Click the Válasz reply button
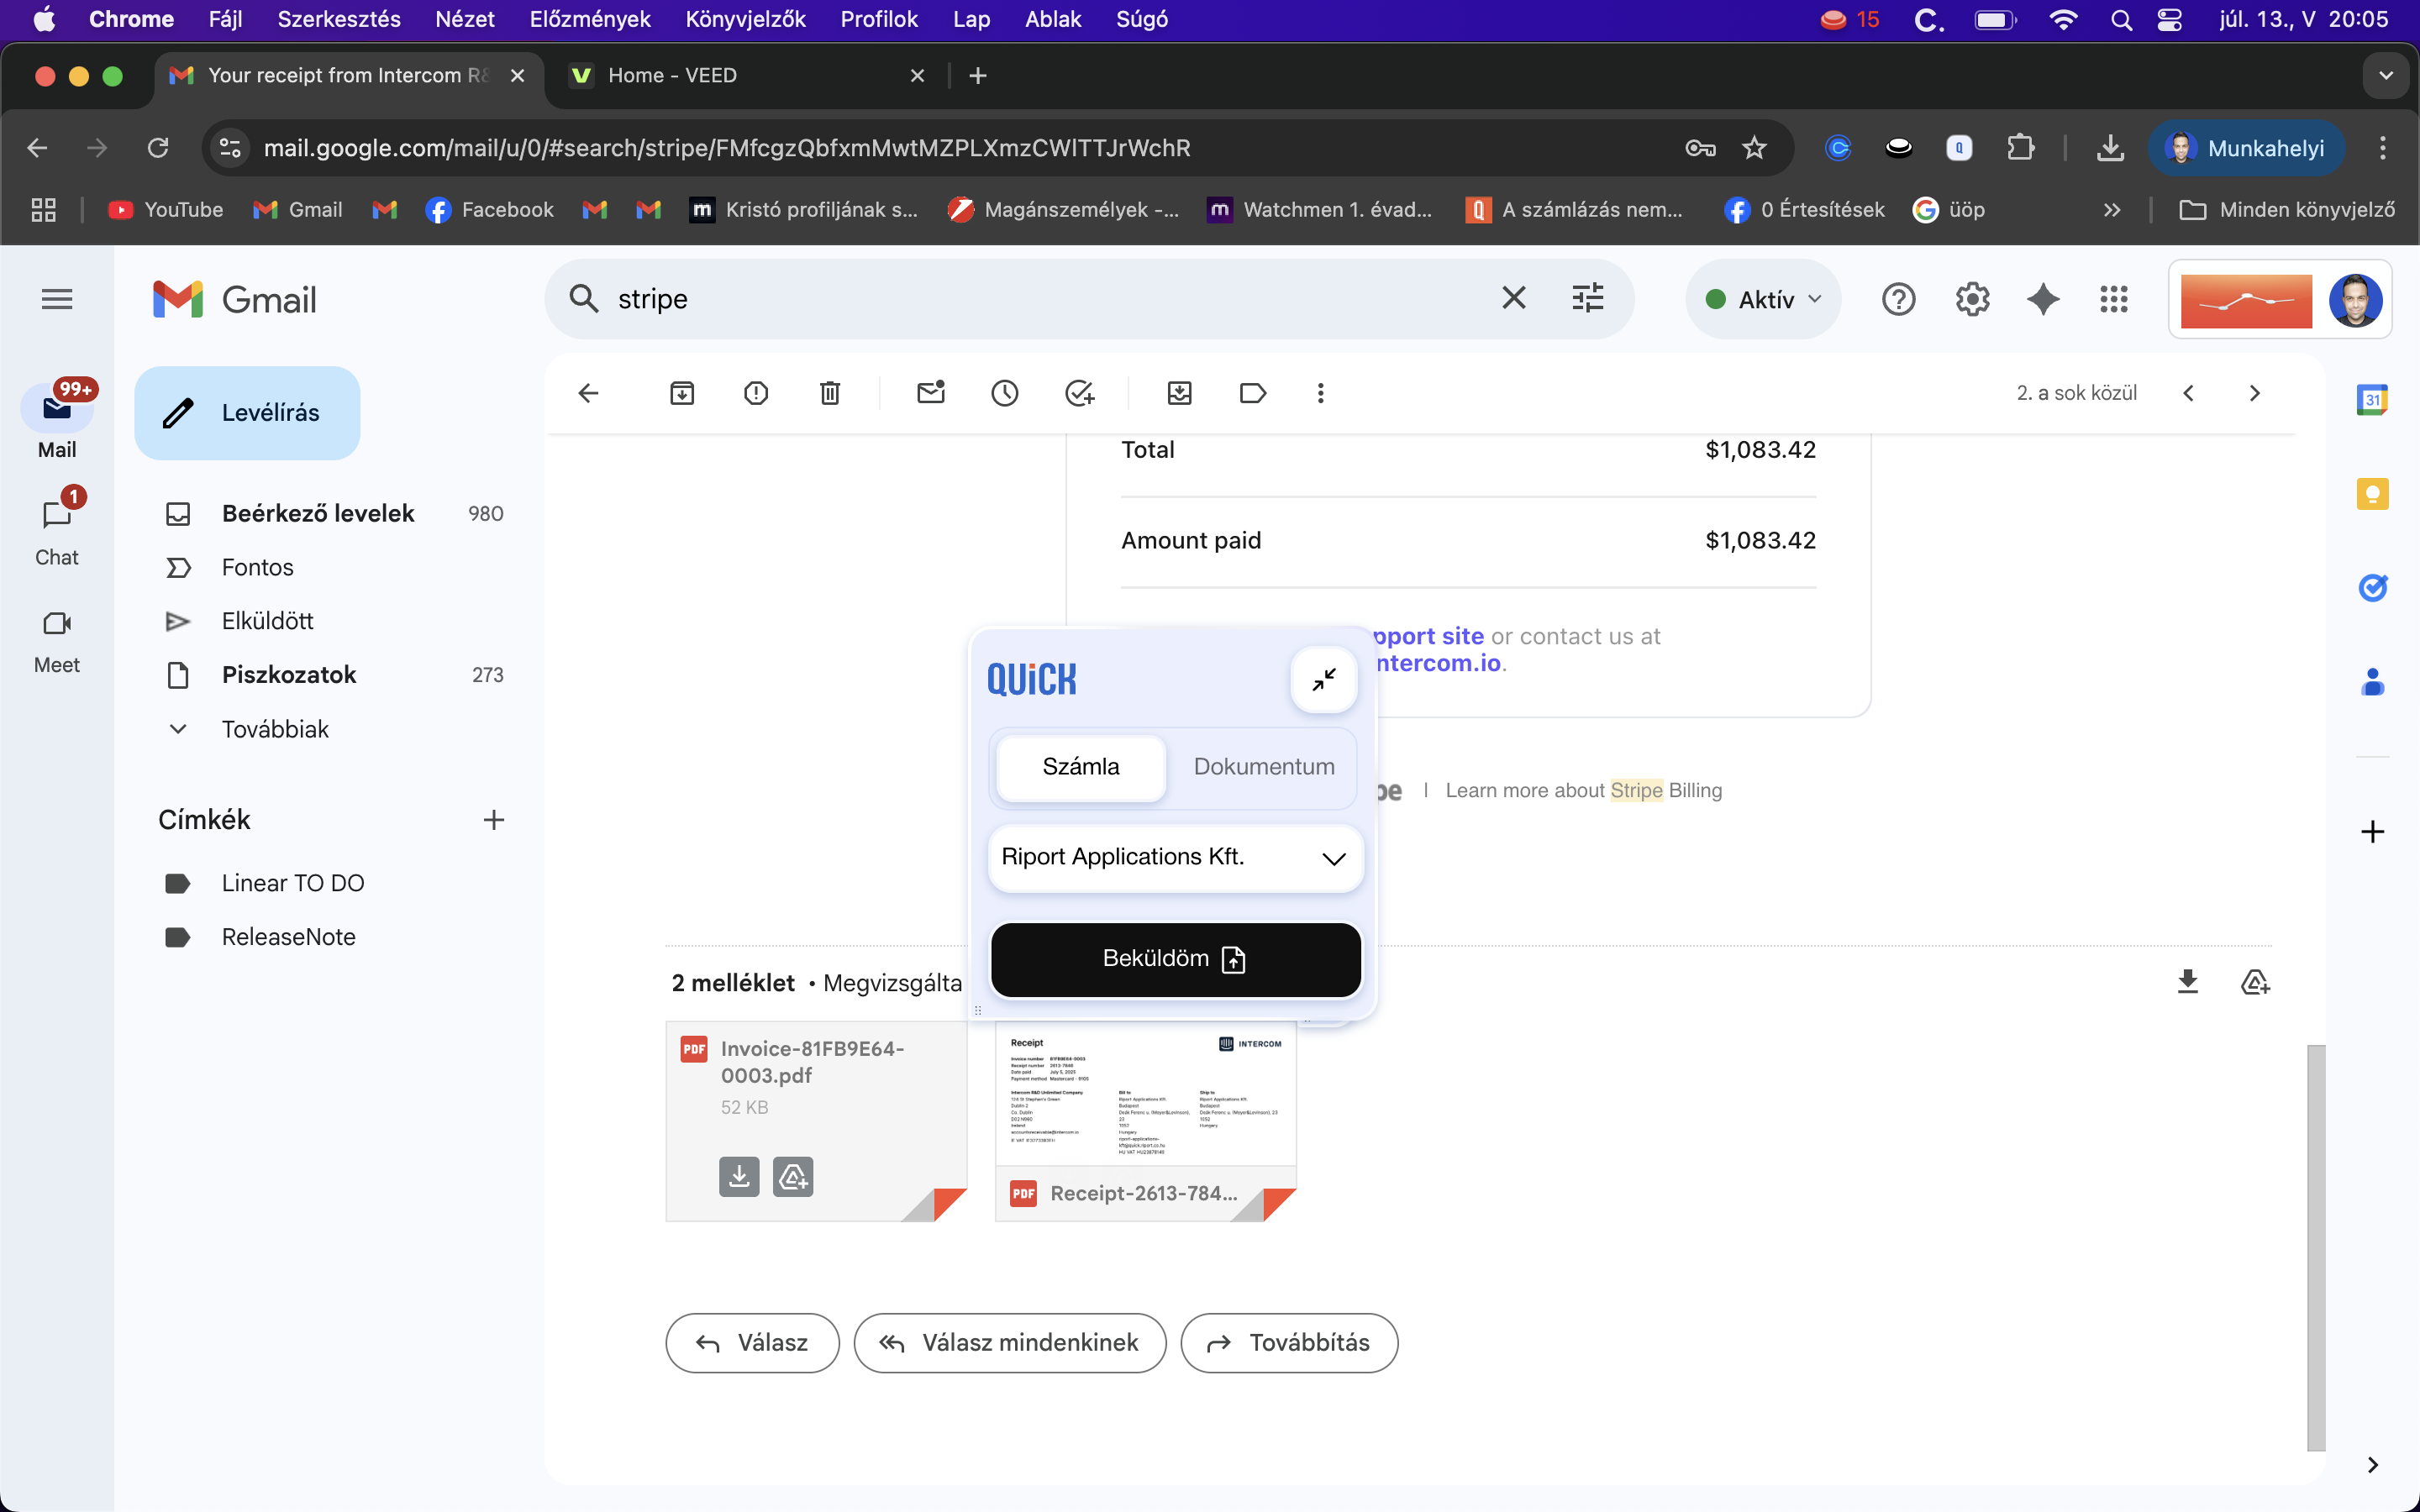The height and width of the screenshot is (1512, 2420). click(752, 1343)
